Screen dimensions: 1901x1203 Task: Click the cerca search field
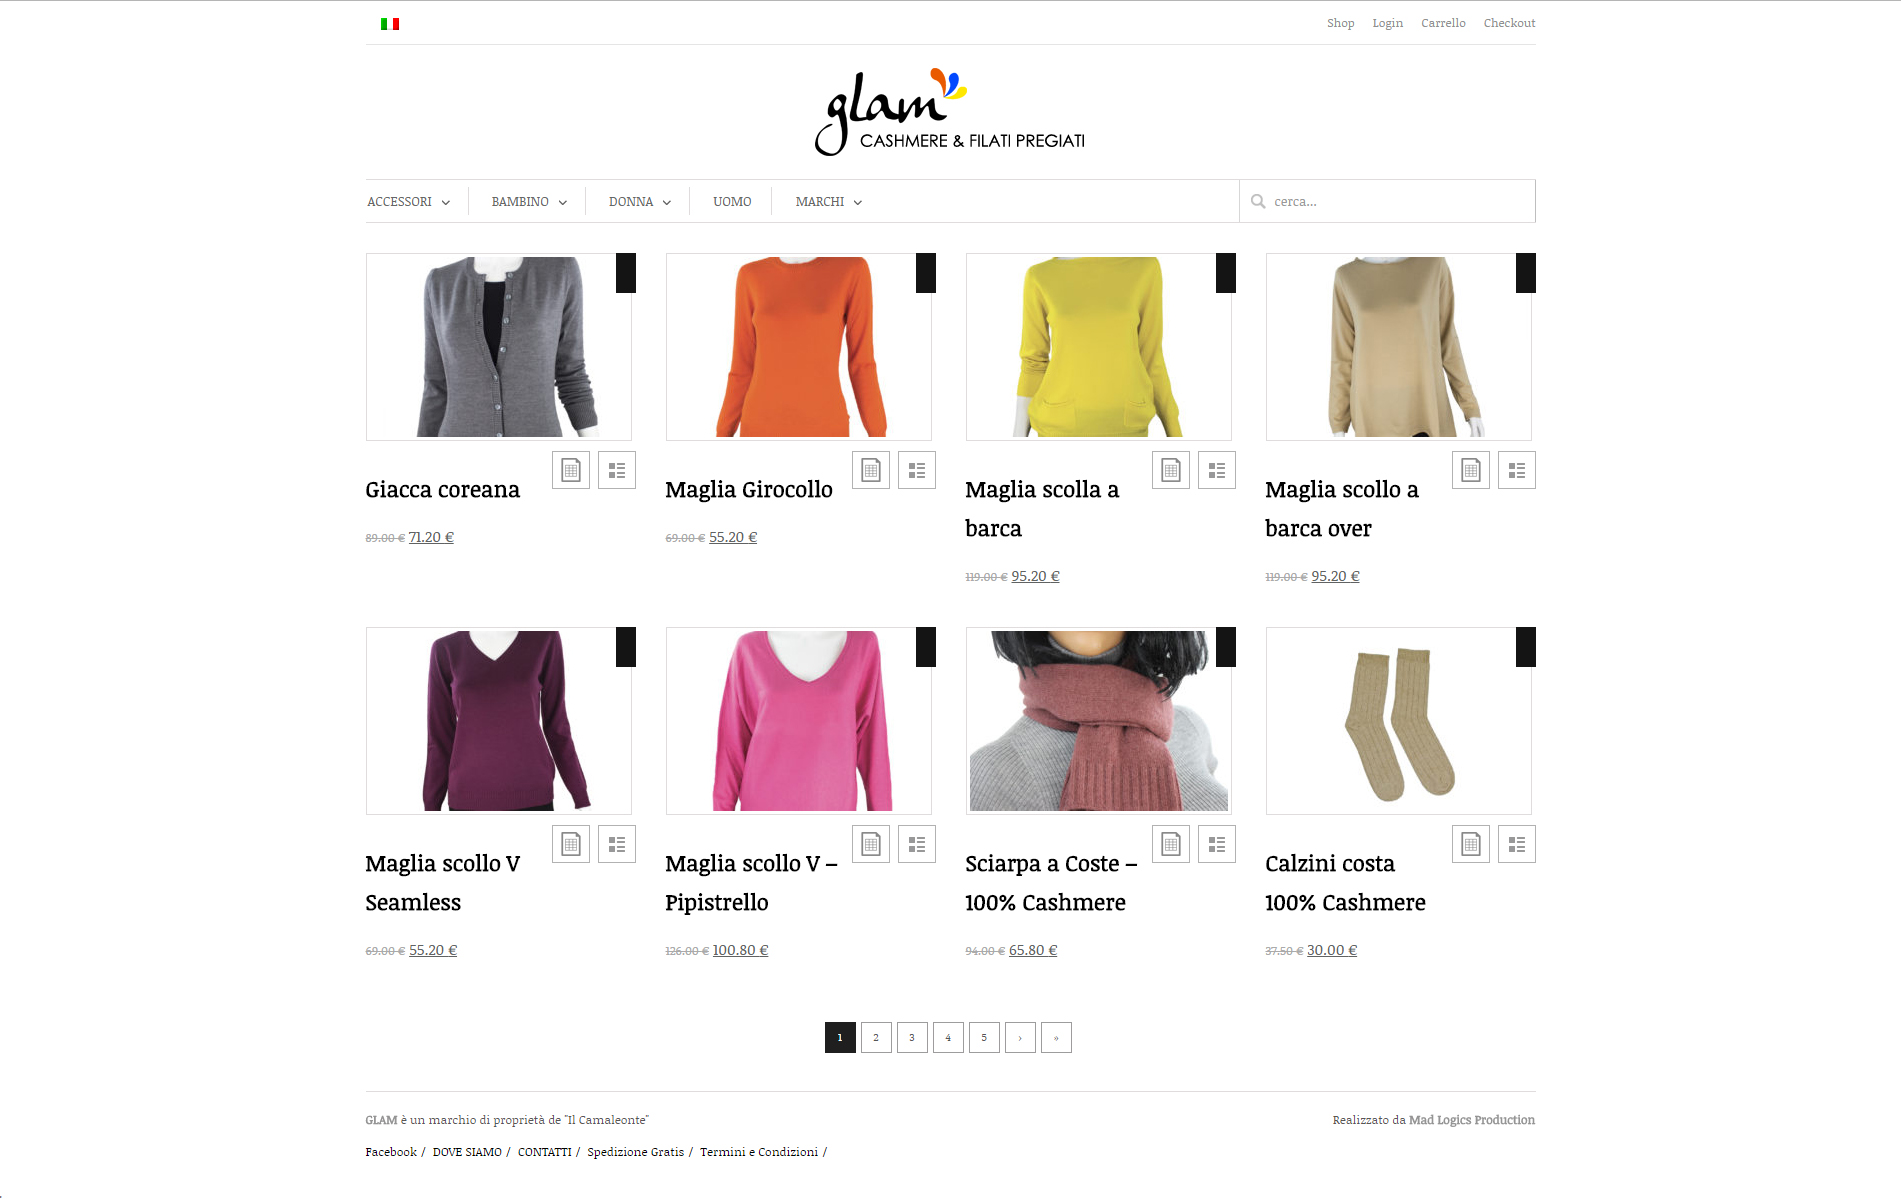[1387, 201]
